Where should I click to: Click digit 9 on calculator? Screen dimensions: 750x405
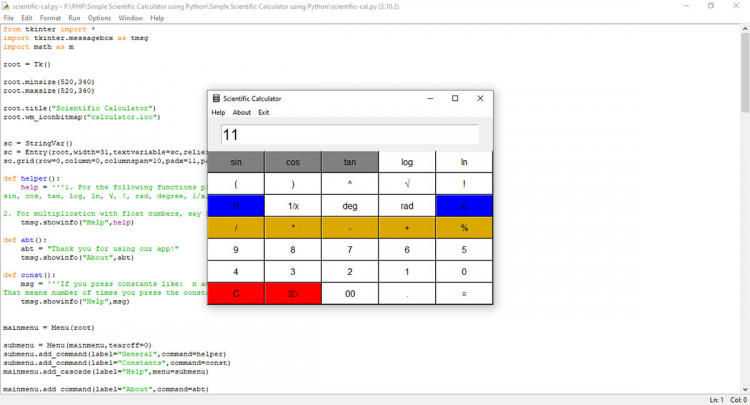click(236, 250)
